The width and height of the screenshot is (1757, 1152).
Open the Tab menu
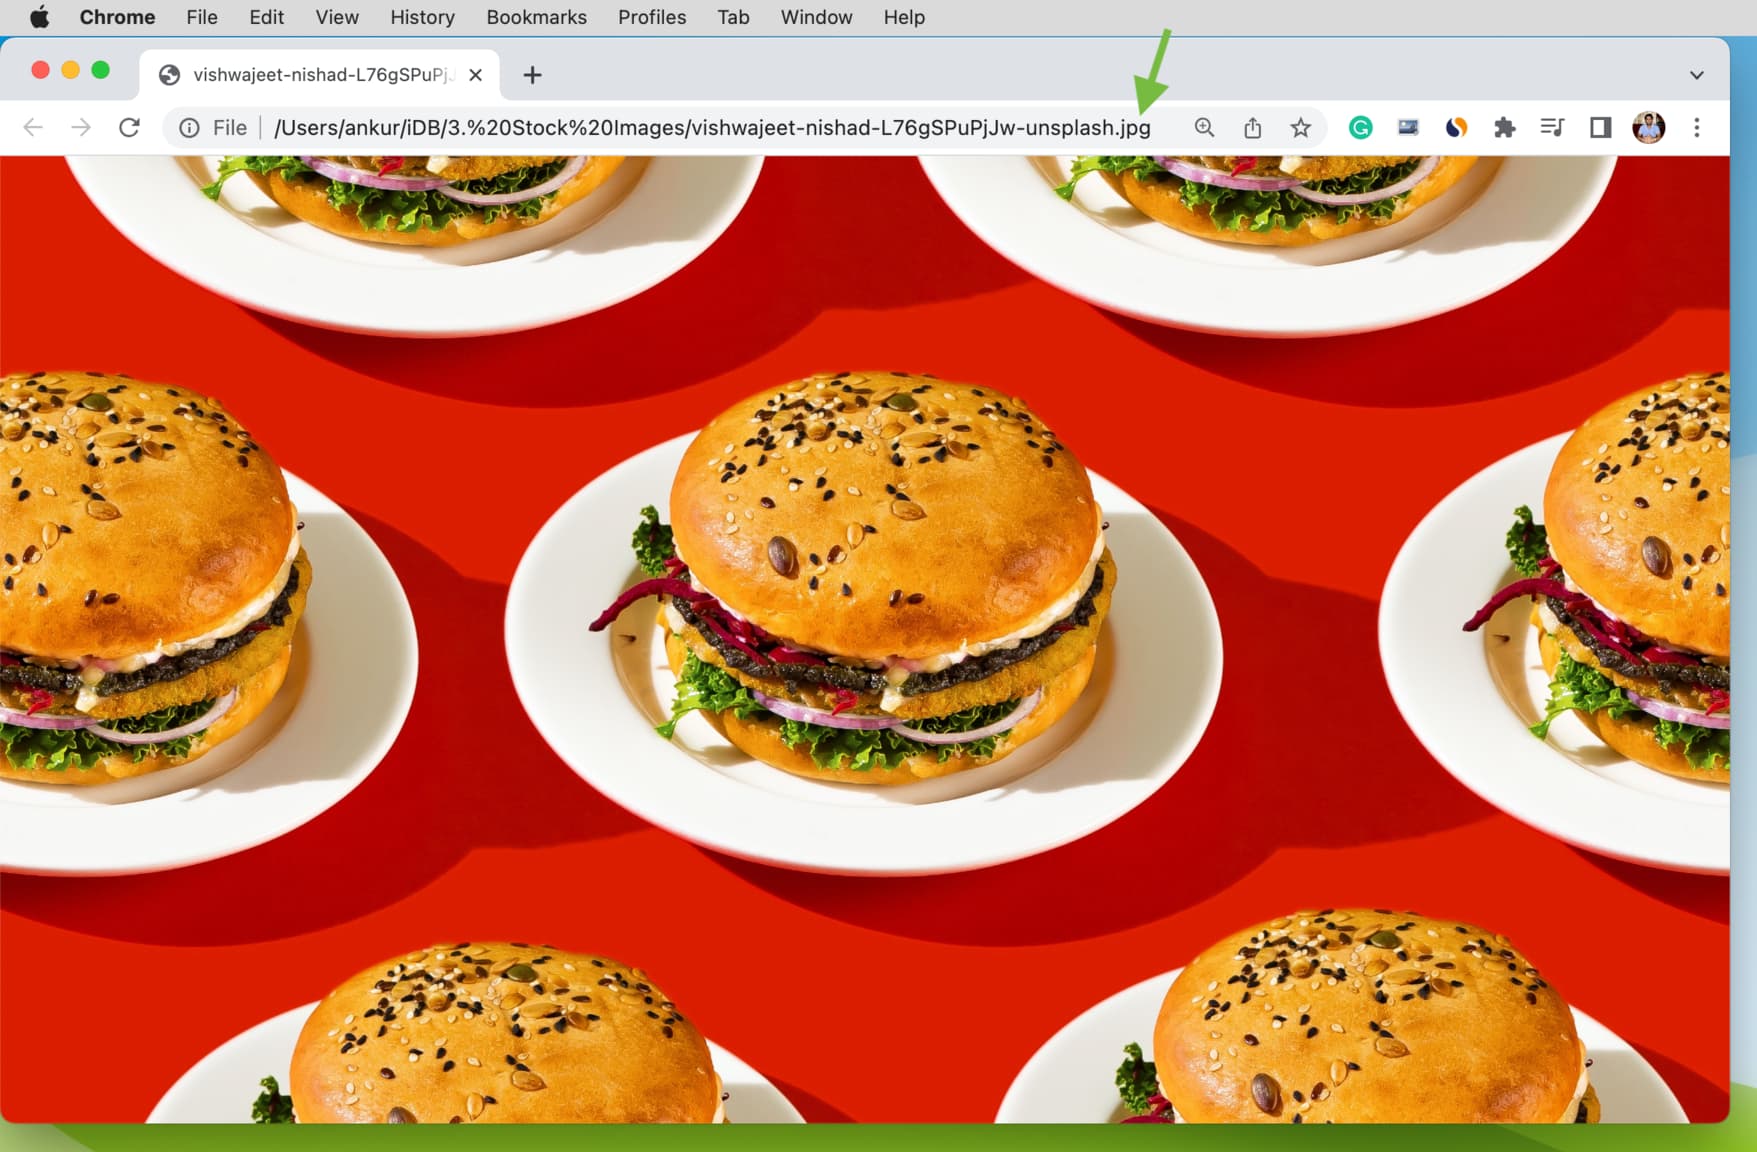pos(733,17)
